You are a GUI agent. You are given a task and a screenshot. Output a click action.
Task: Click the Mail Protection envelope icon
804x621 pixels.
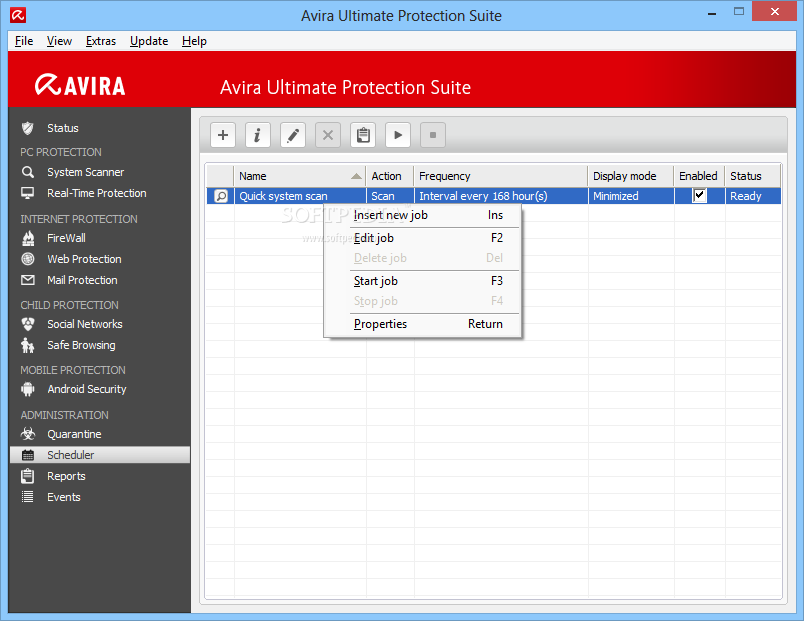tap(28, 280)
